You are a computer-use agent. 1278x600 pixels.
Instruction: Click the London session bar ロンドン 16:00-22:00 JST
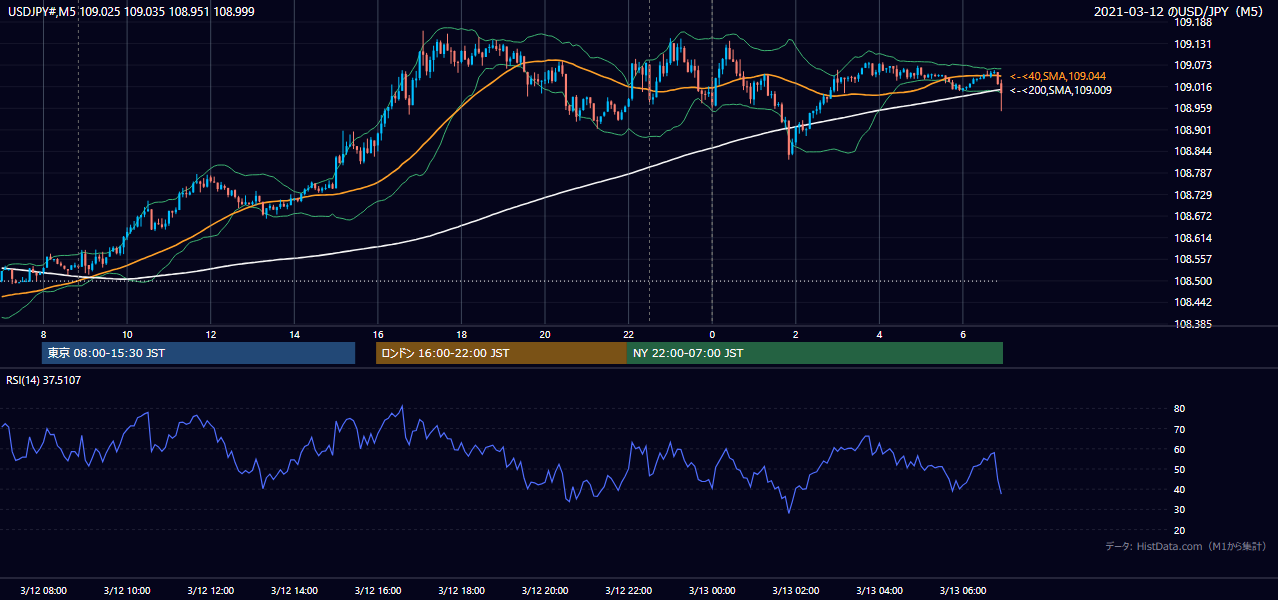501,353
